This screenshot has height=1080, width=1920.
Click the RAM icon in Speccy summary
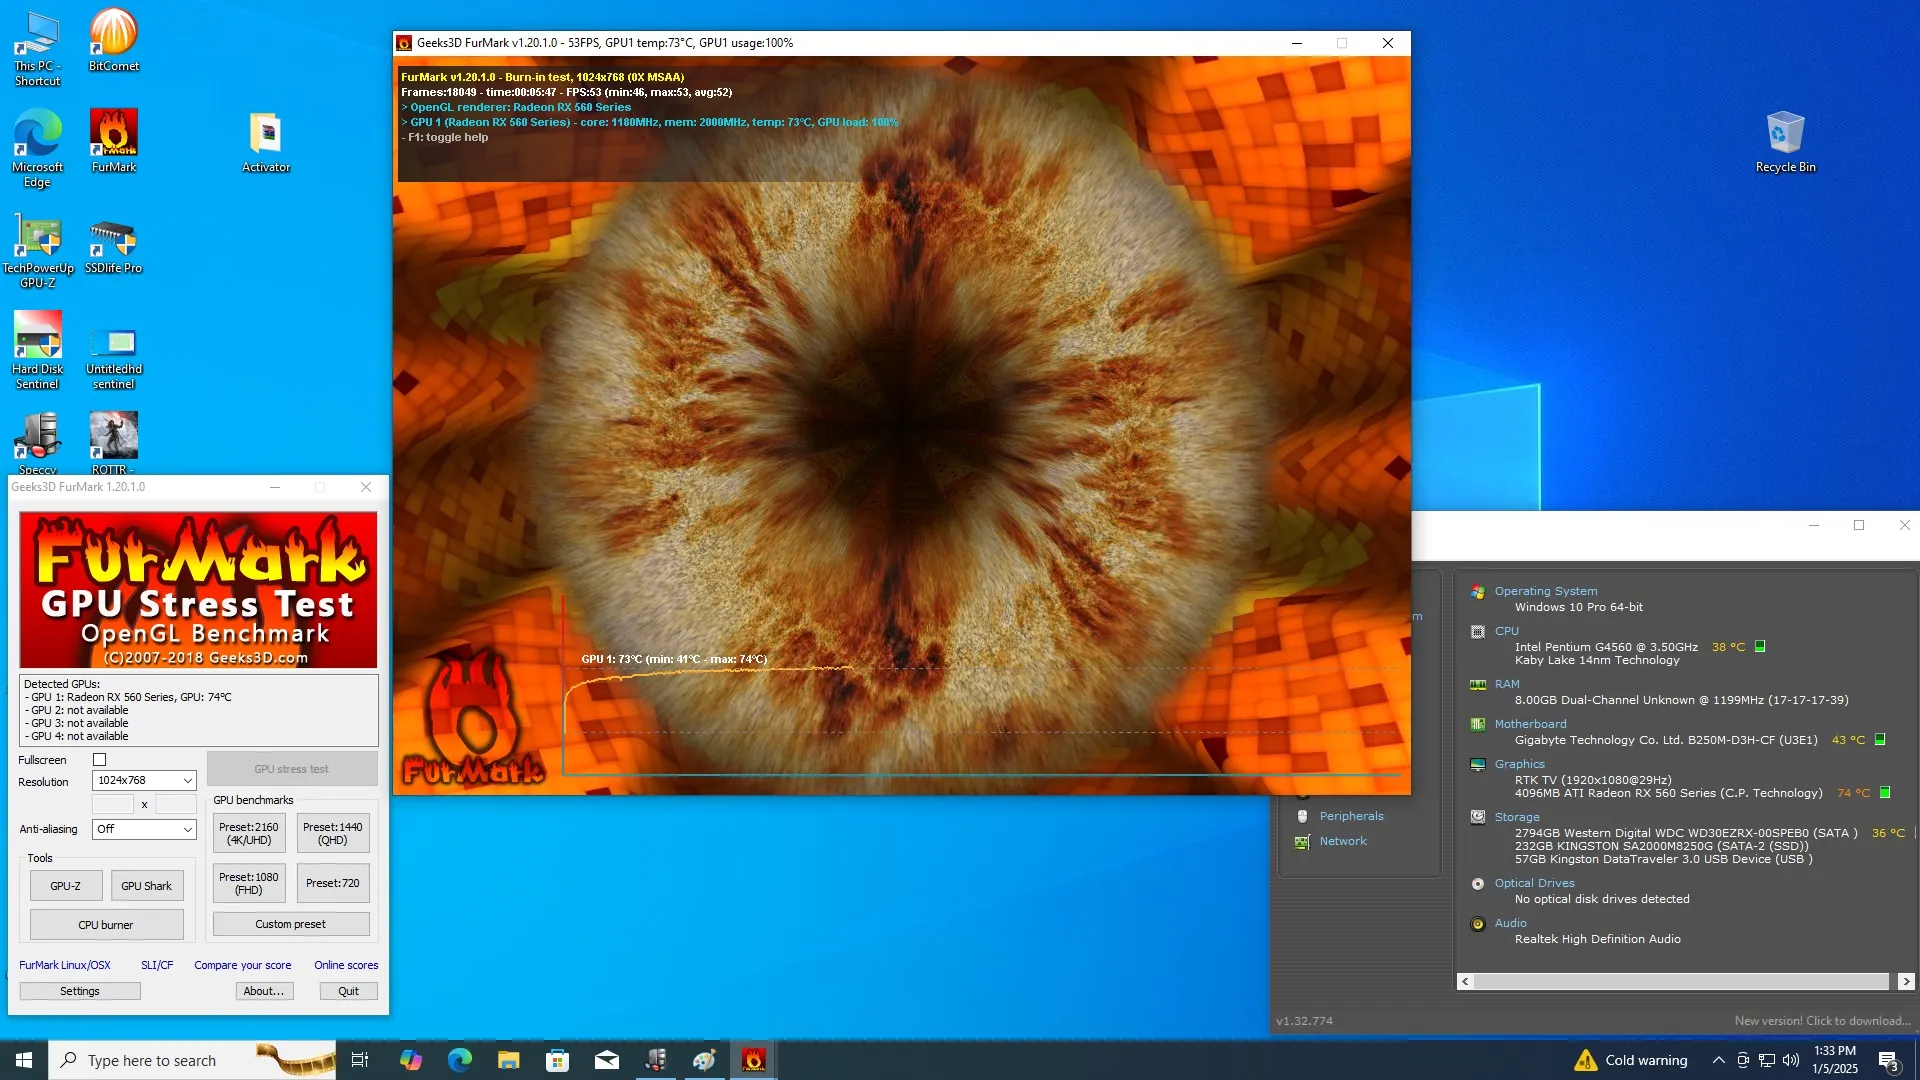click(1477, 685)
